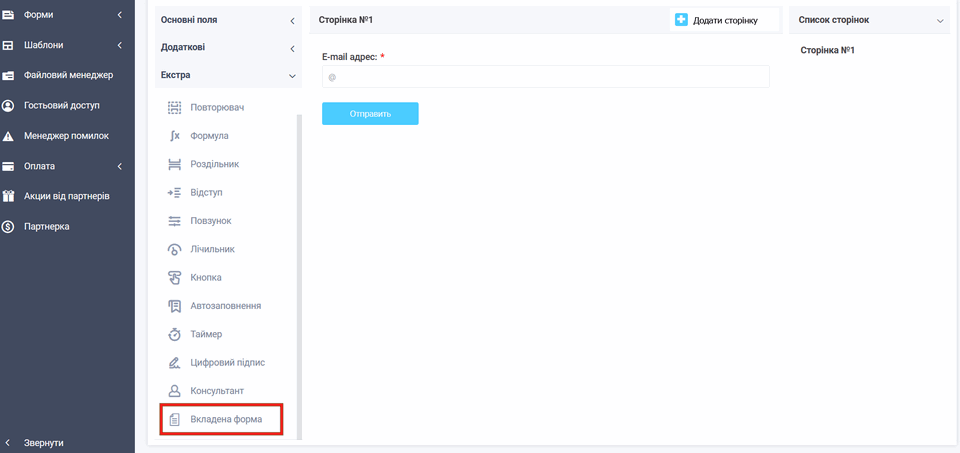Click the Цифровий підпис signature icon
Viewport: 960px width, 453px height.
pyautogui.click(x=174, y=362)
